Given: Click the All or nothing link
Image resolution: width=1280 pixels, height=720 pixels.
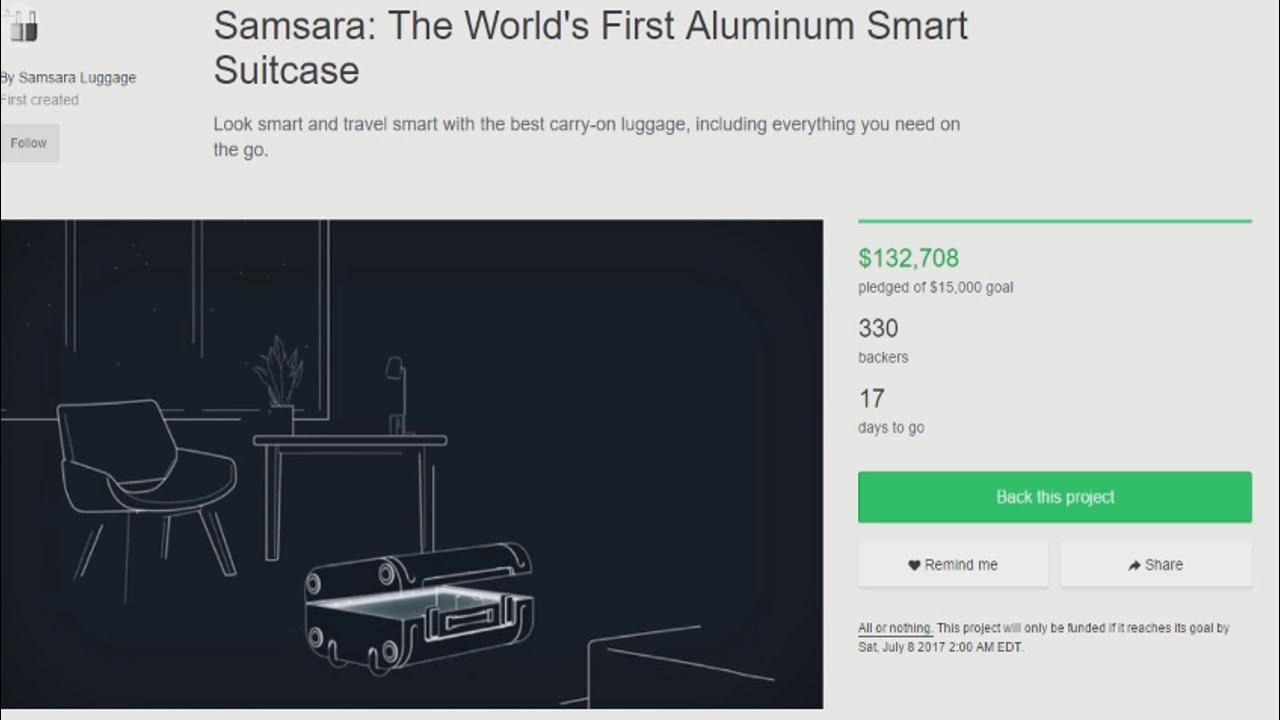Looking at the screenshot, I should 894,628.
